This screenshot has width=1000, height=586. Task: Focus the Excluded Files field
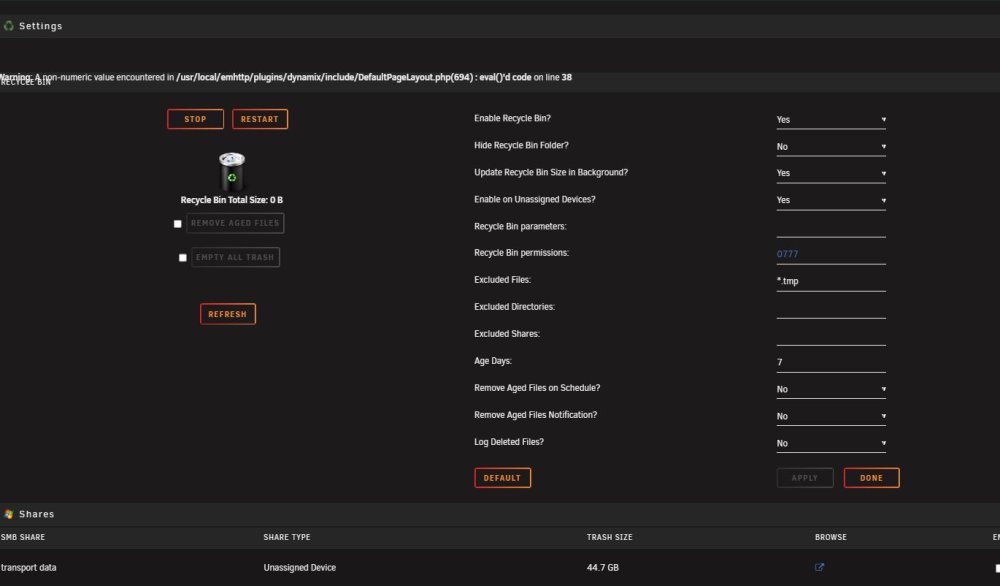pyautogui.click(x=831, y=281)
